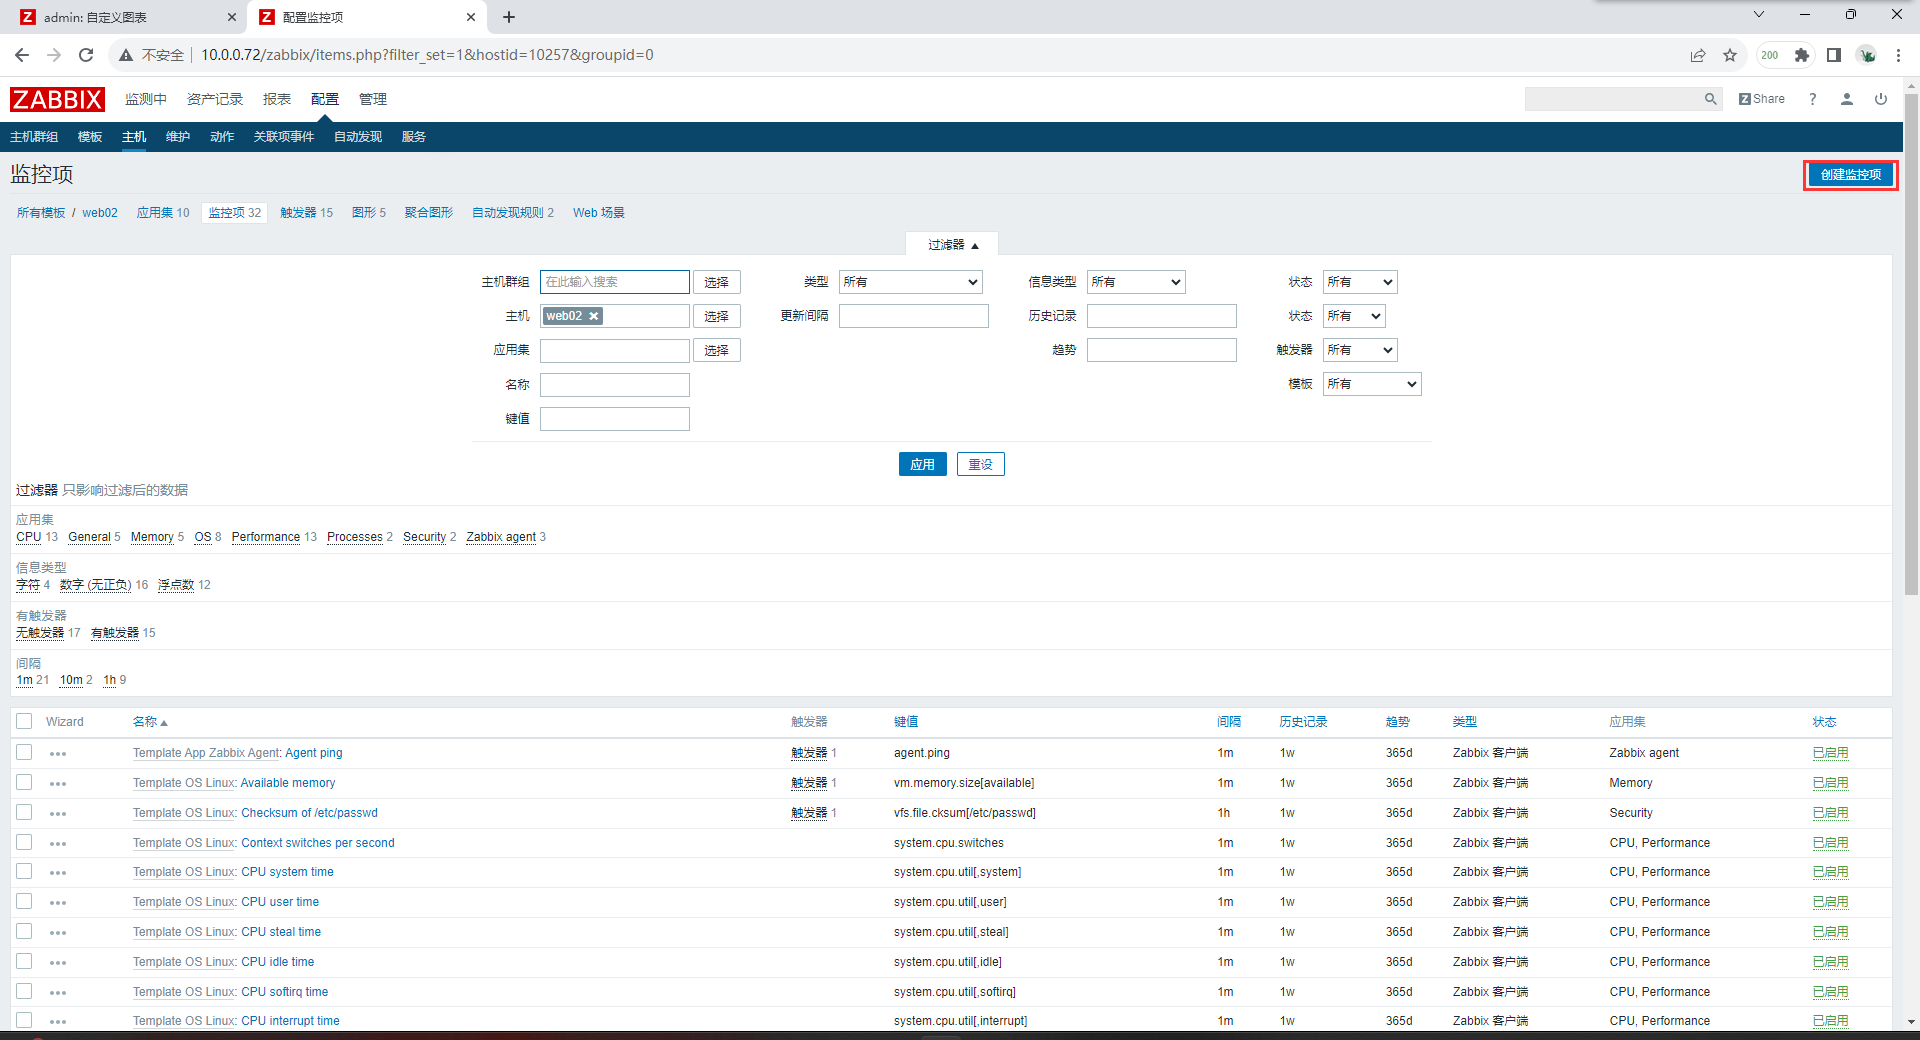Click the Zabbix logo

point(57,99)
